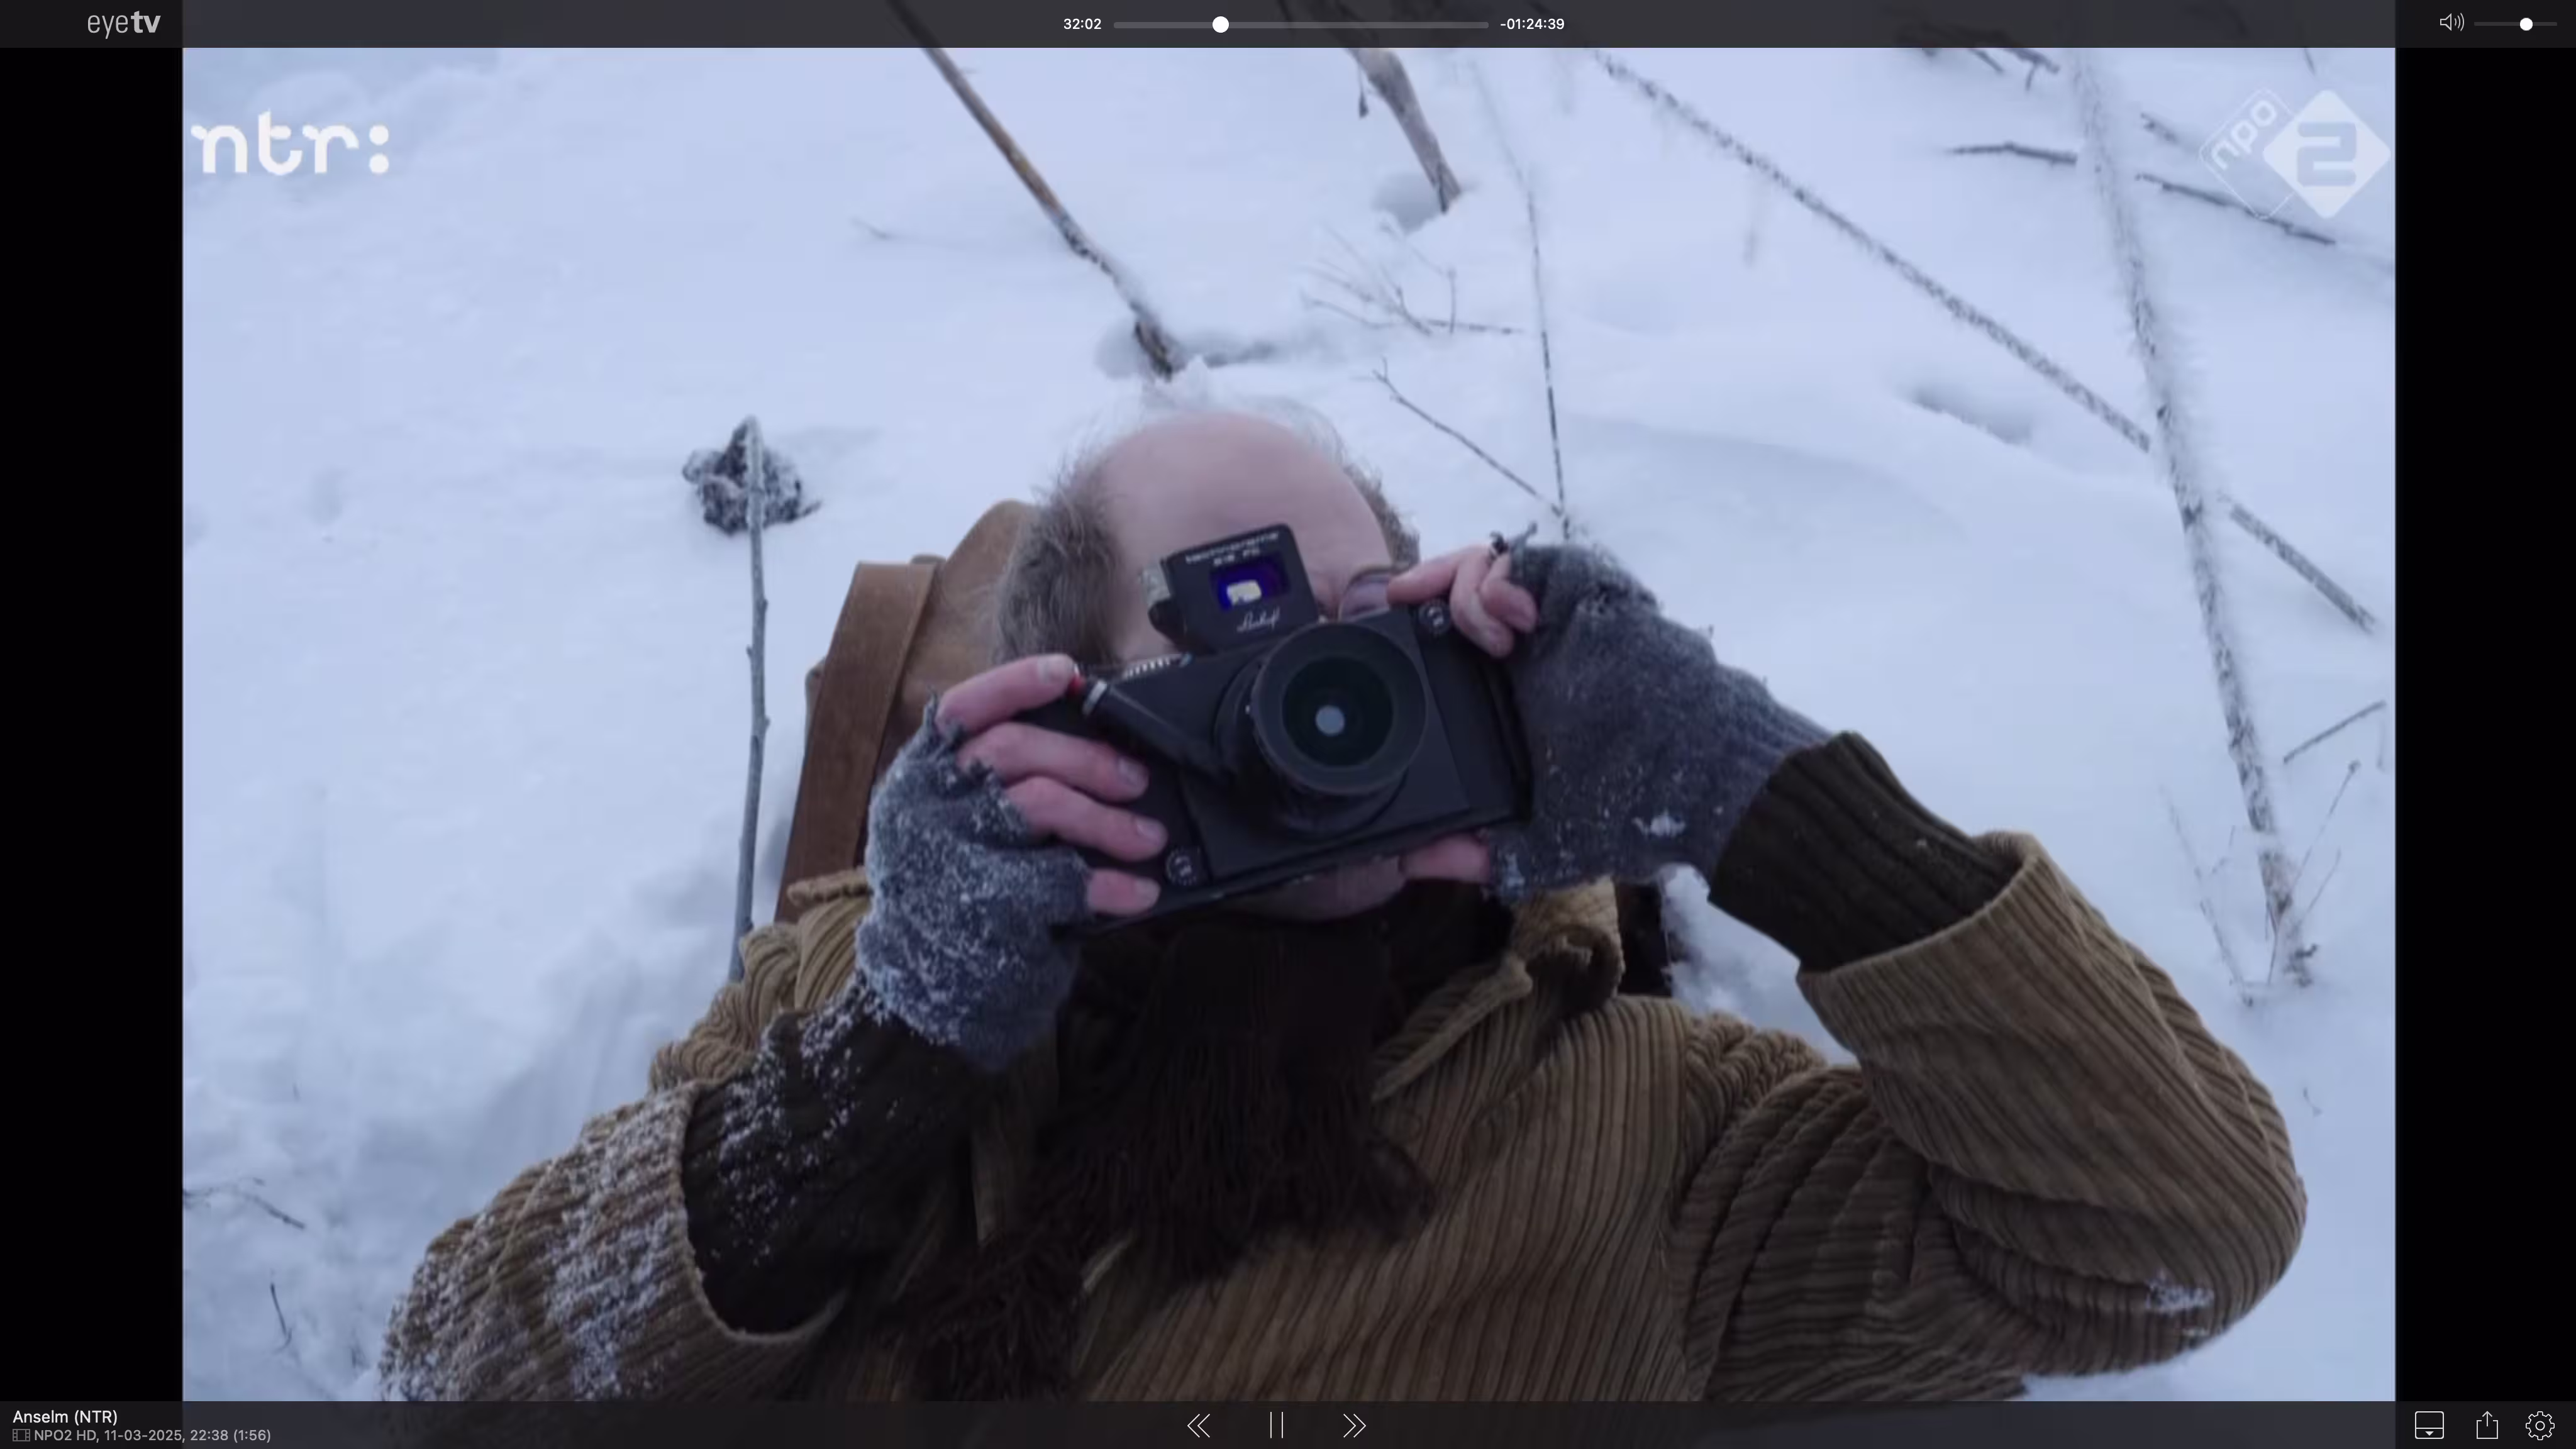Click the Anselm (NTR) title text
The height and width of the screenshot is (1449, 2576).
click(65, 1416)
